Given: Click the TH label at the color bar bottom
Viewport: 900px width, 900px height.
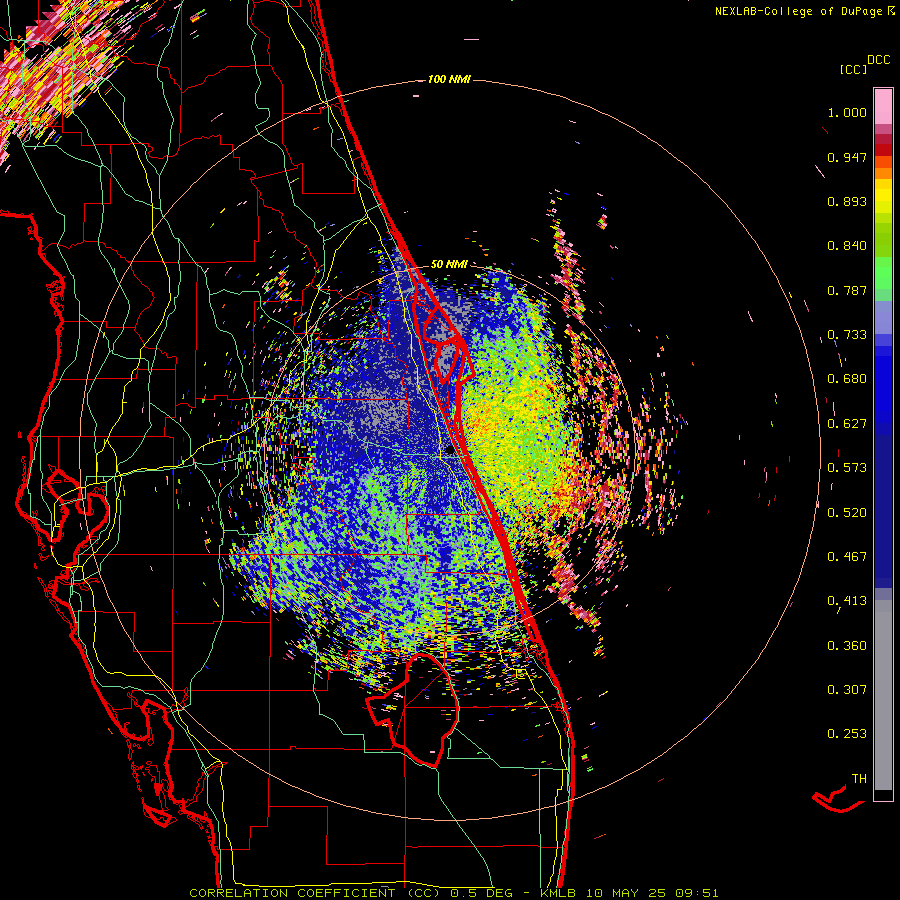Looking at the screenshot, I should (859, 779).
